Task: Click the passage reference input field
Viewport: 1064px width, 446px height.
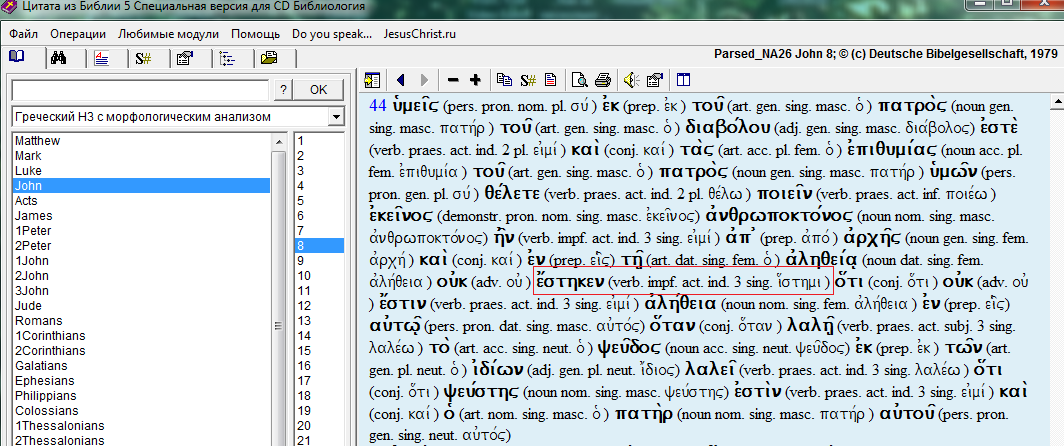Action: coord(140,90)
